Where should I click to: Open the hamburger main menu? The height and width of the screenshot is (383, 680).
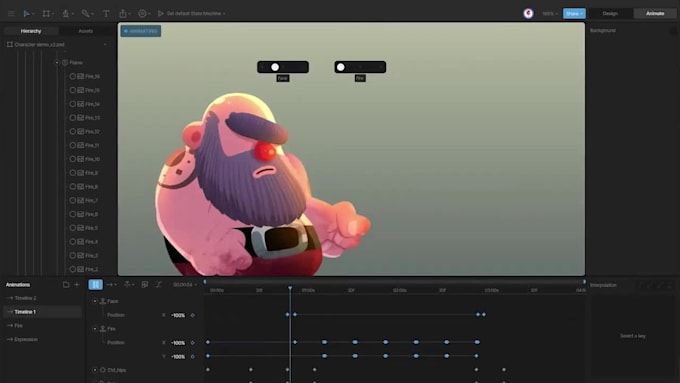[11, 13]
